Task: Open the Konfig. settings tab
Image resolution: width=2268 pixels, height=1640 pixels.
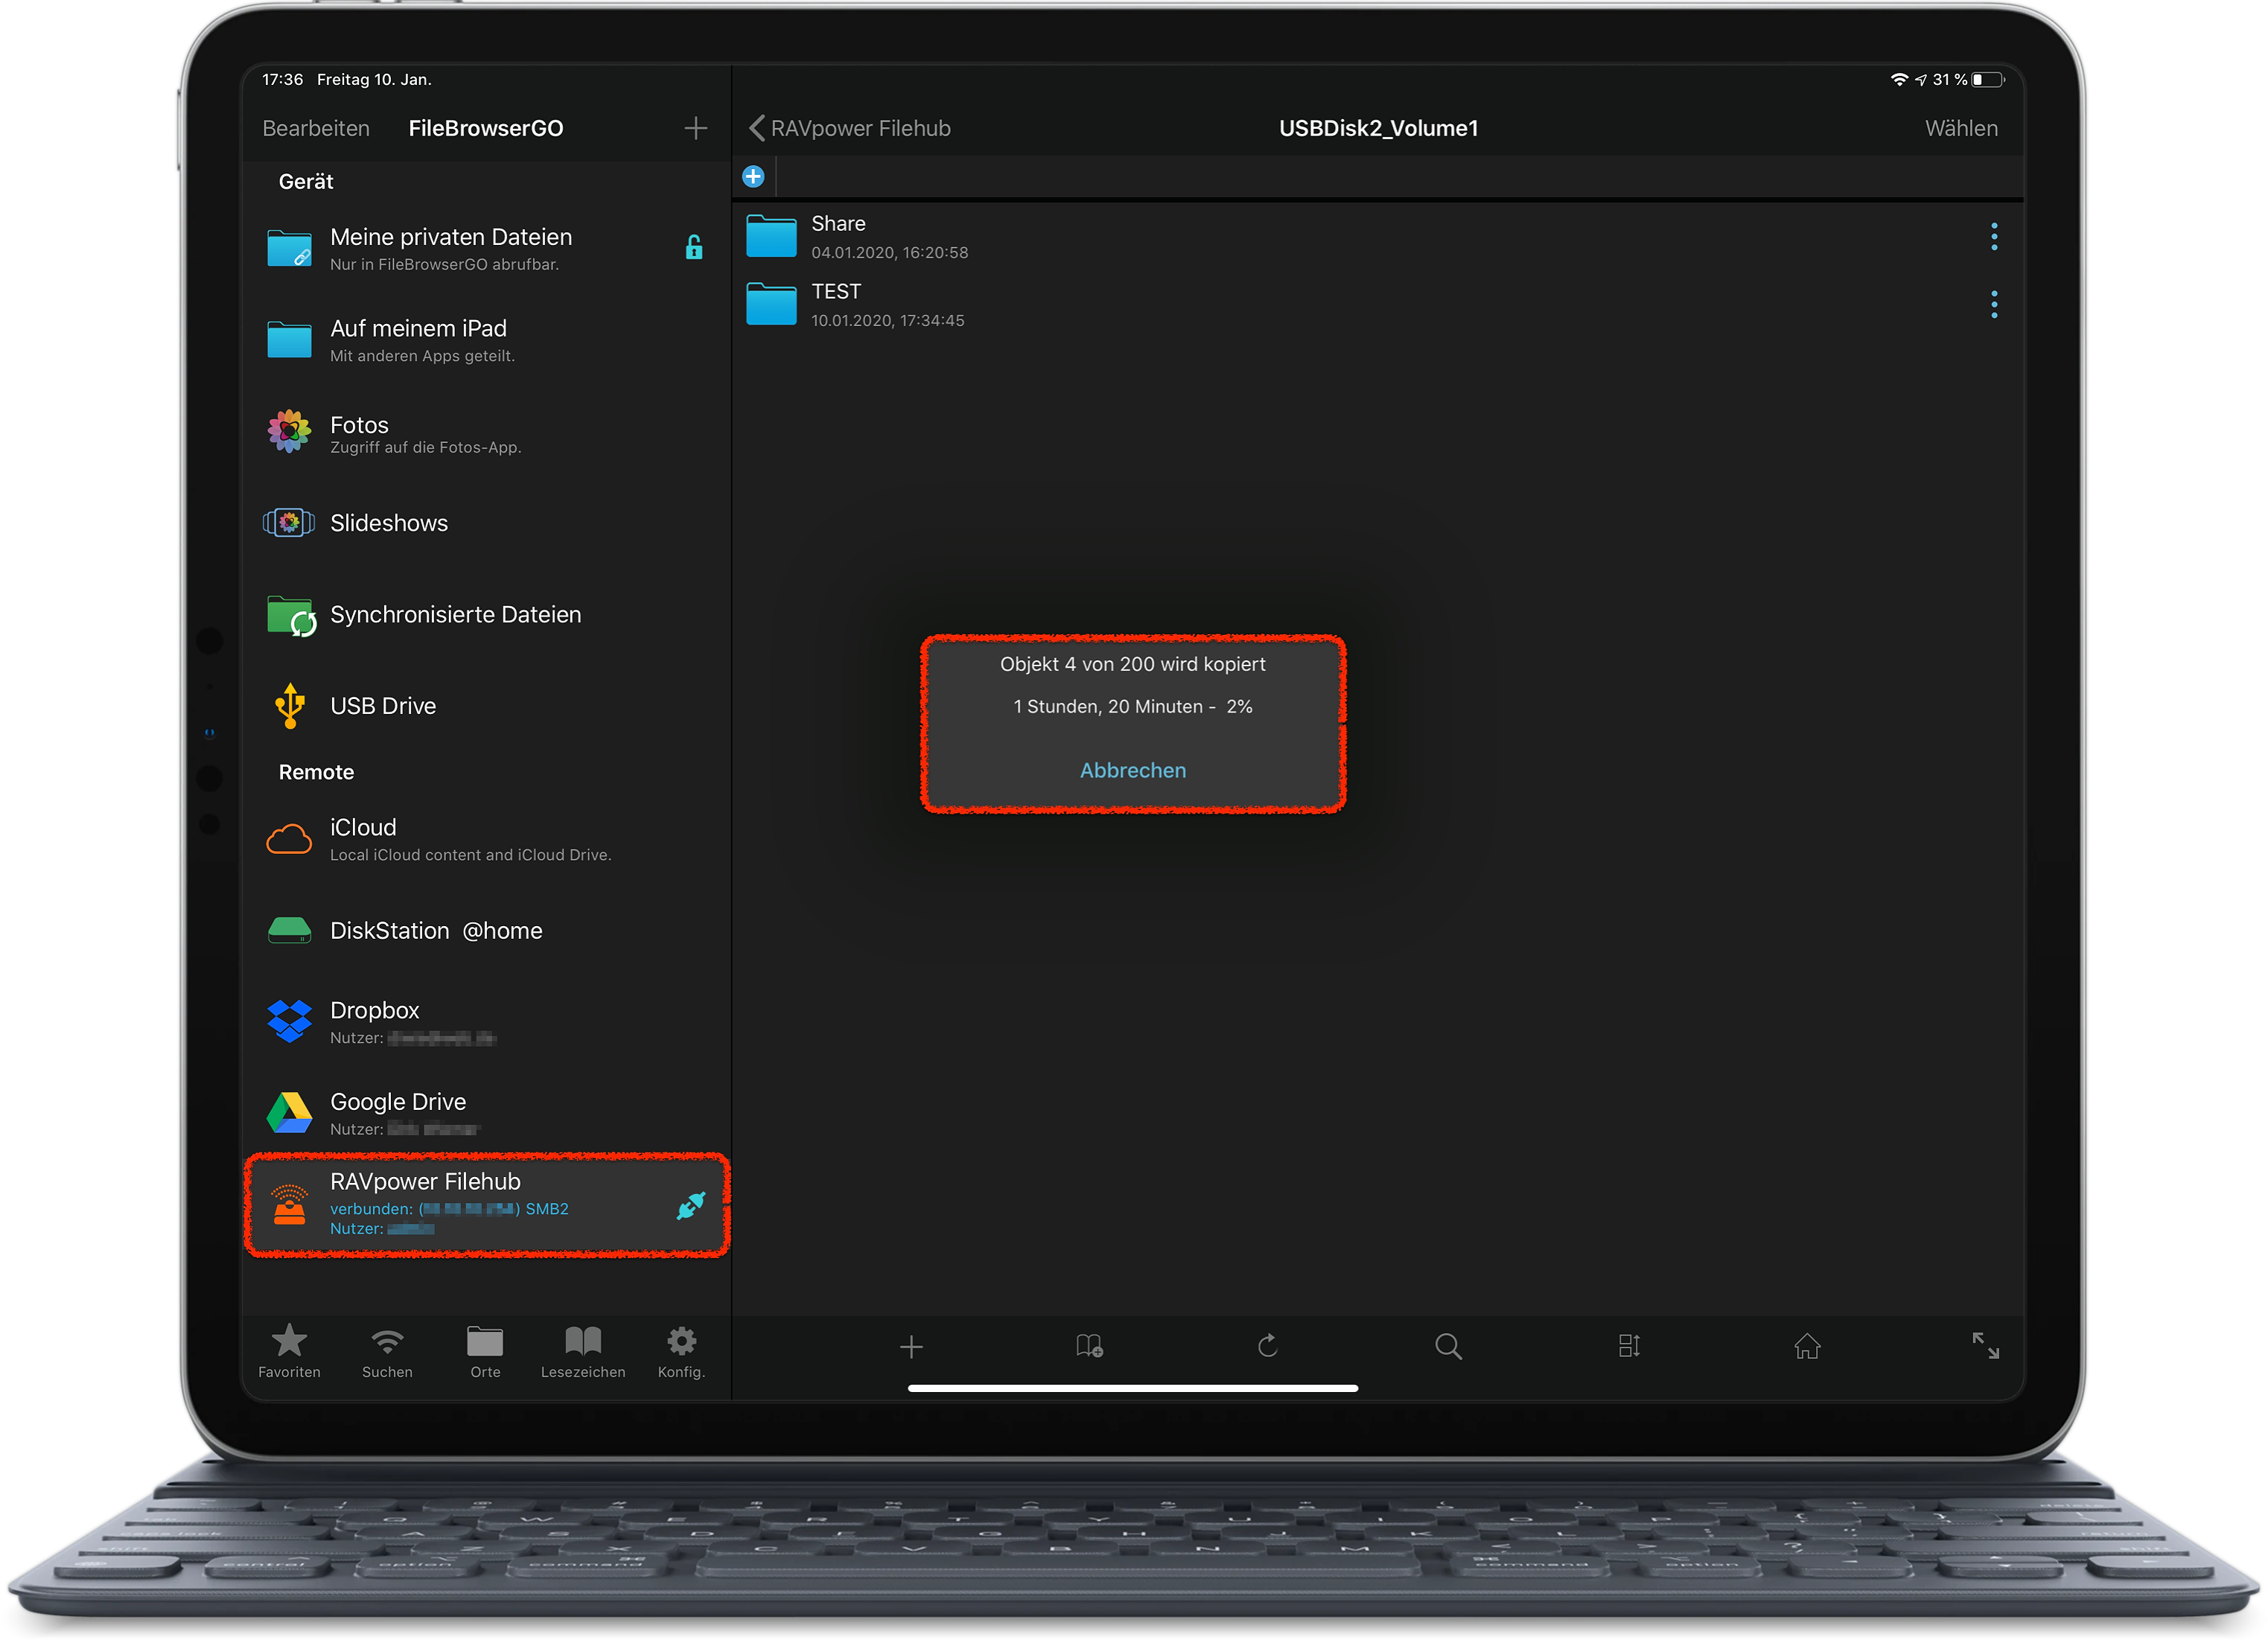Action: tap(681, 1351)
